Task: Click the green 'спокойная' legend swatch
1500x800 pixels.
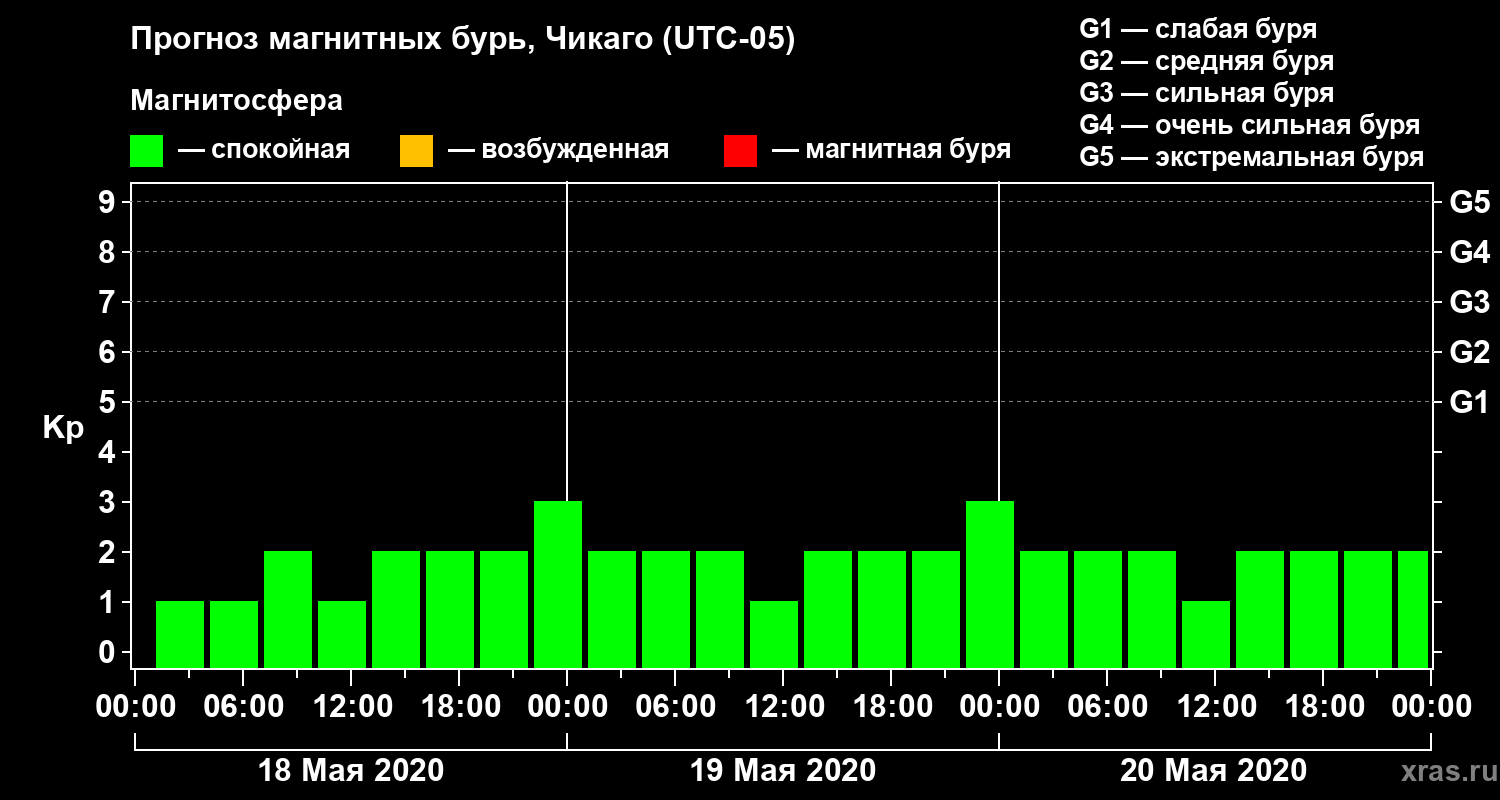Action: tap(146, 151)
